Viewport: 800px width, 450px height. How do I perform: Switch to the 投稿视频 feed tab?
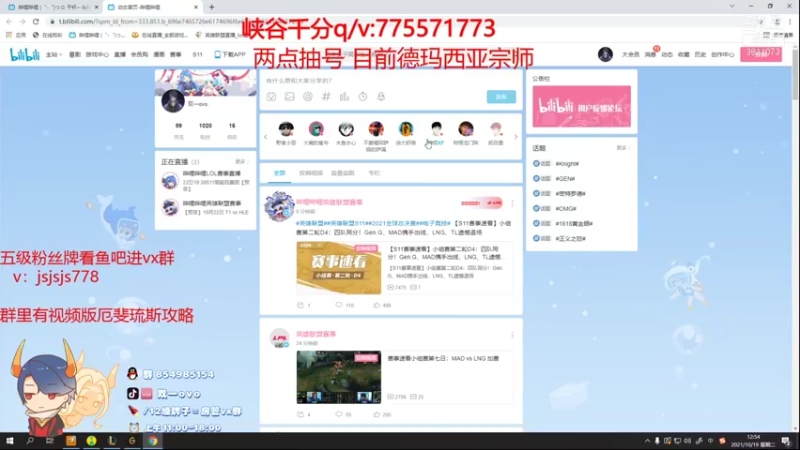(x=311, y=173)
